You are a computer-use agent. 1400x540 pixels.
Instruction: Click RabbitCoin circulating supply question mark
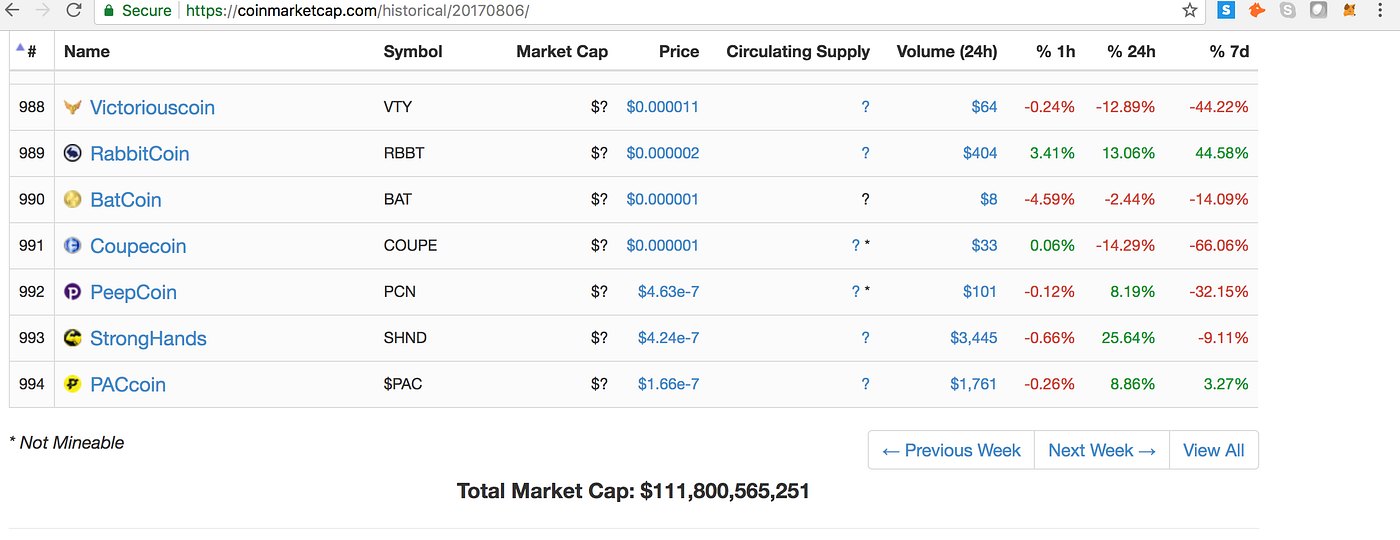[865, 153]
